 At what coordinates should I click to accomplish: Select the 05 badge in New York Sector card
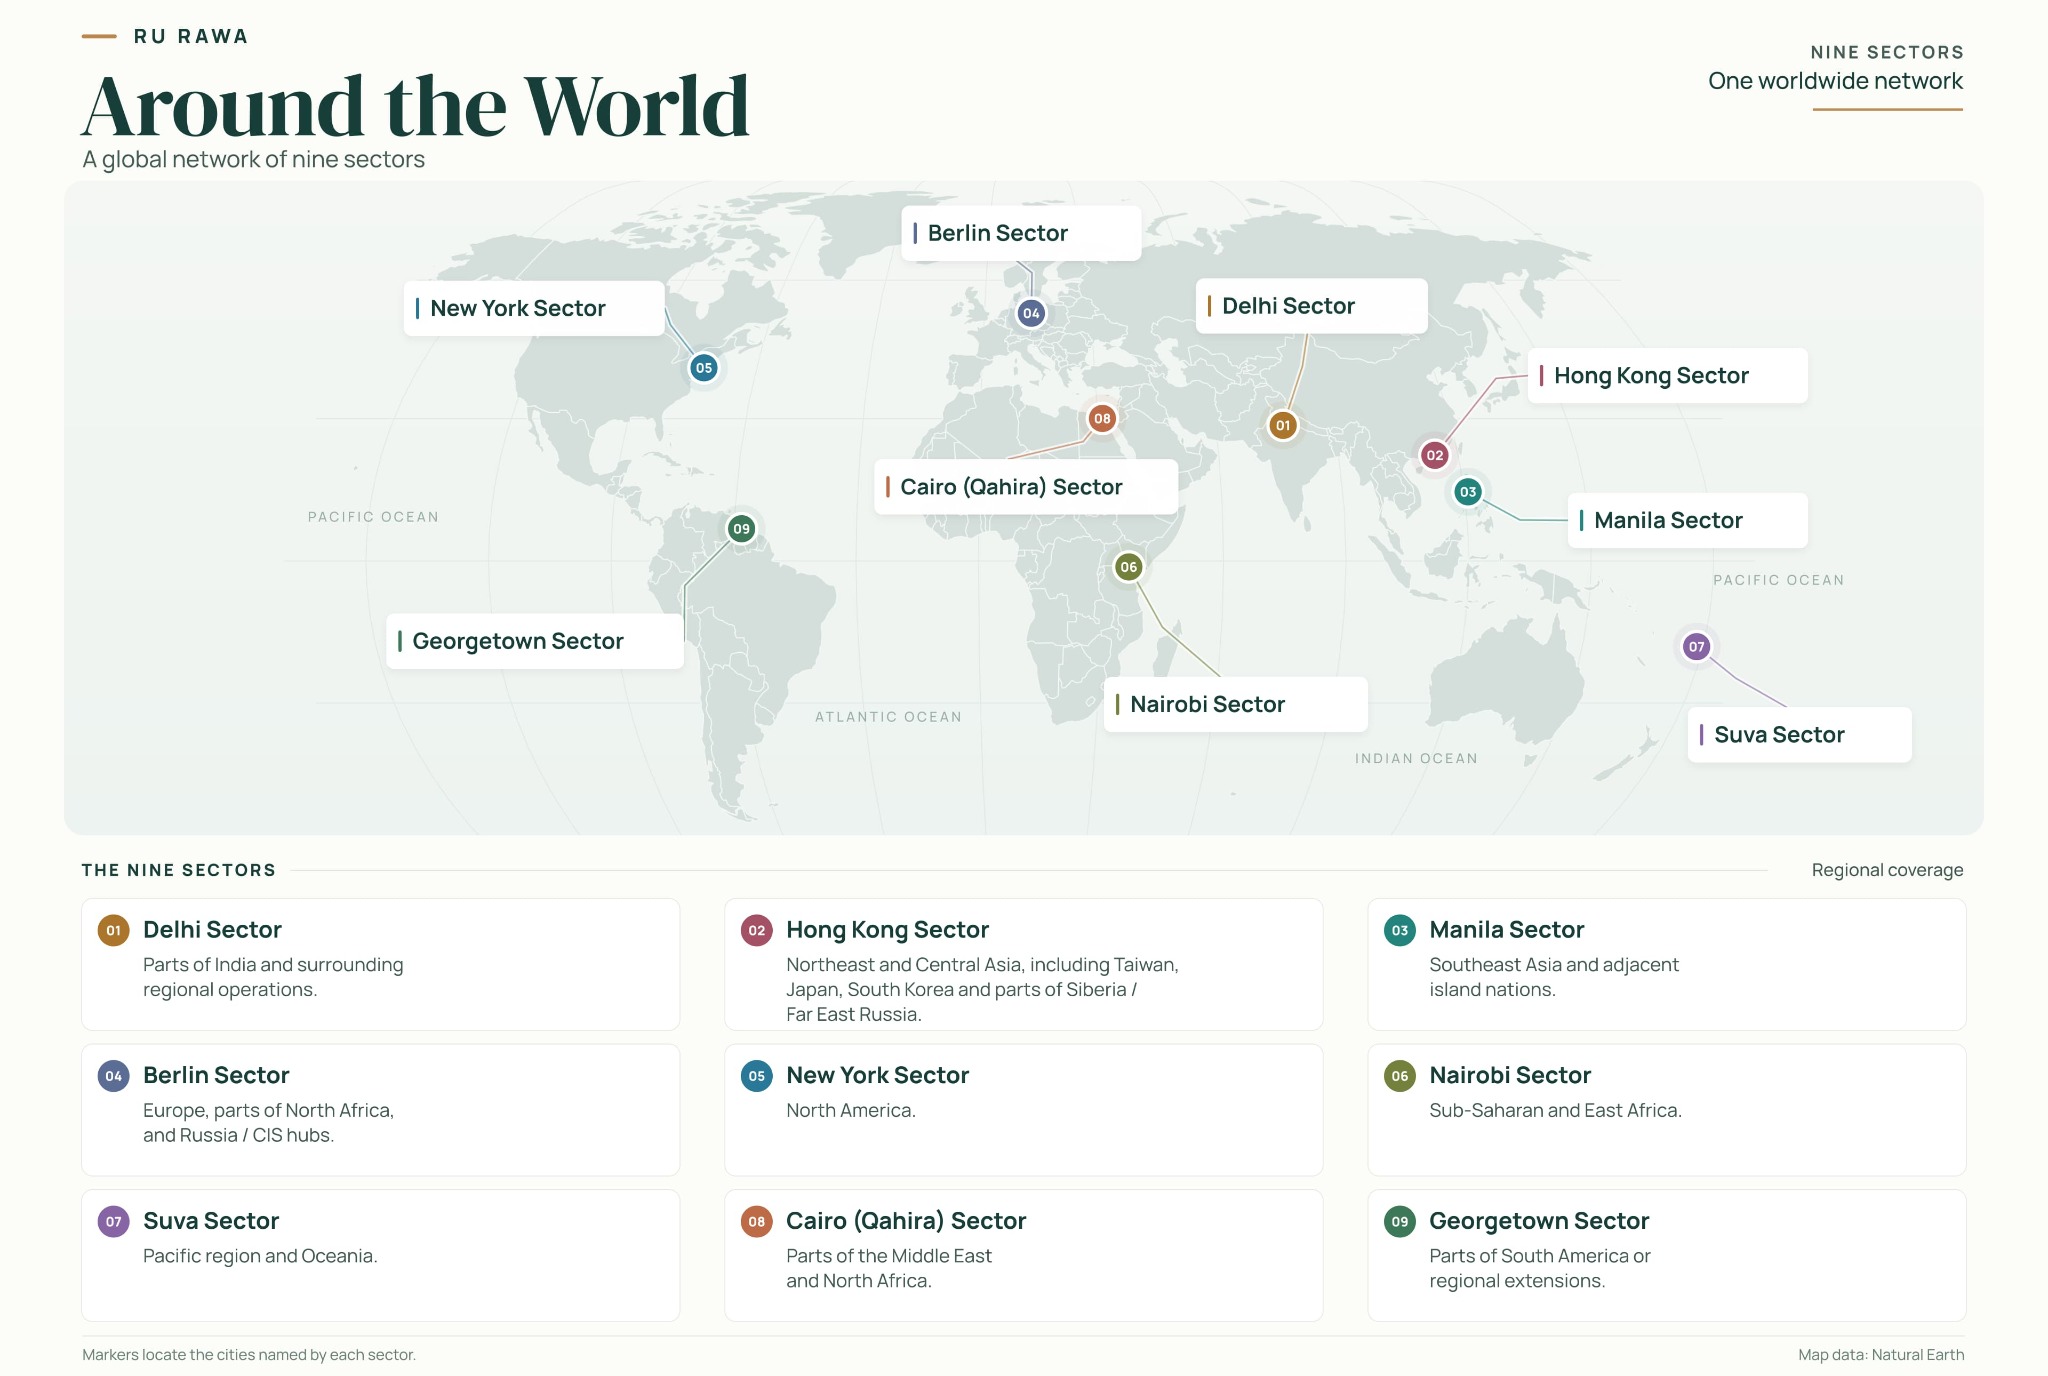click(757, 1076)
